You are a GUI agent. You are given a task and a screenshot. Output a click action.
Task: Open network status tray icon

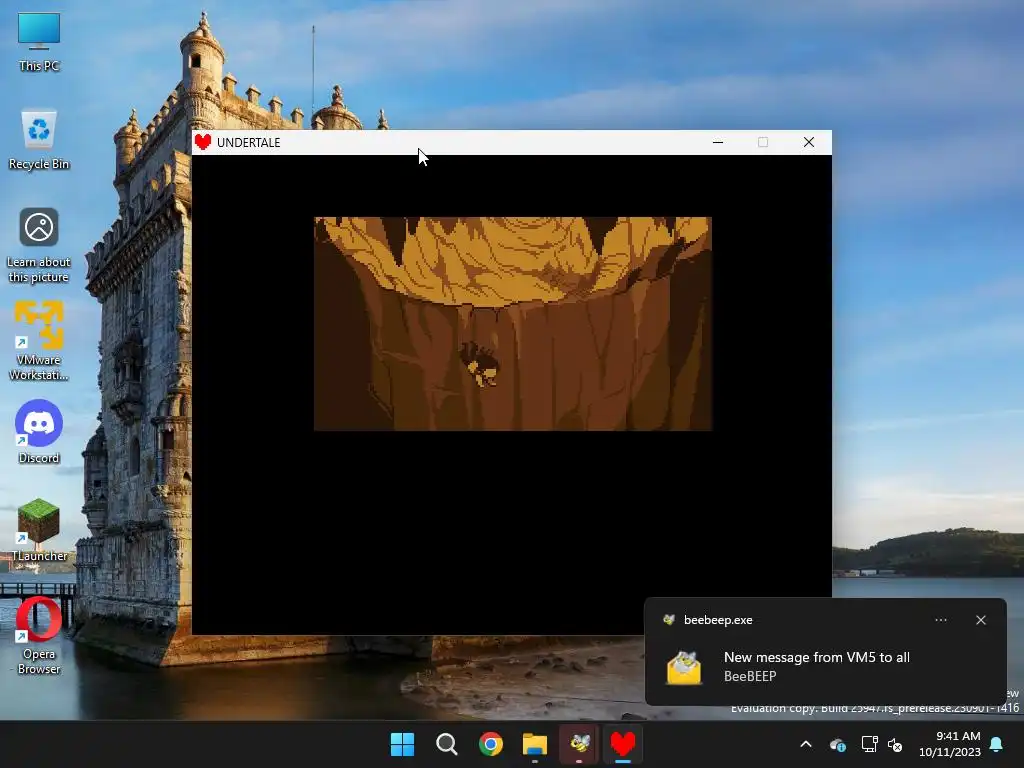[869, 744]
